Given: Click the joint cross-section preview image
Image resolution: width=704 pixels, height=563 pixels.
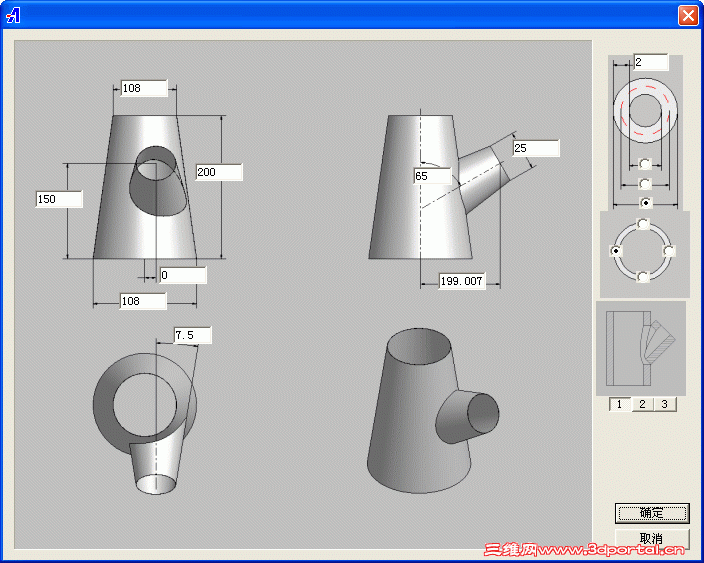Looking at the screenshot, I should 641,348.
